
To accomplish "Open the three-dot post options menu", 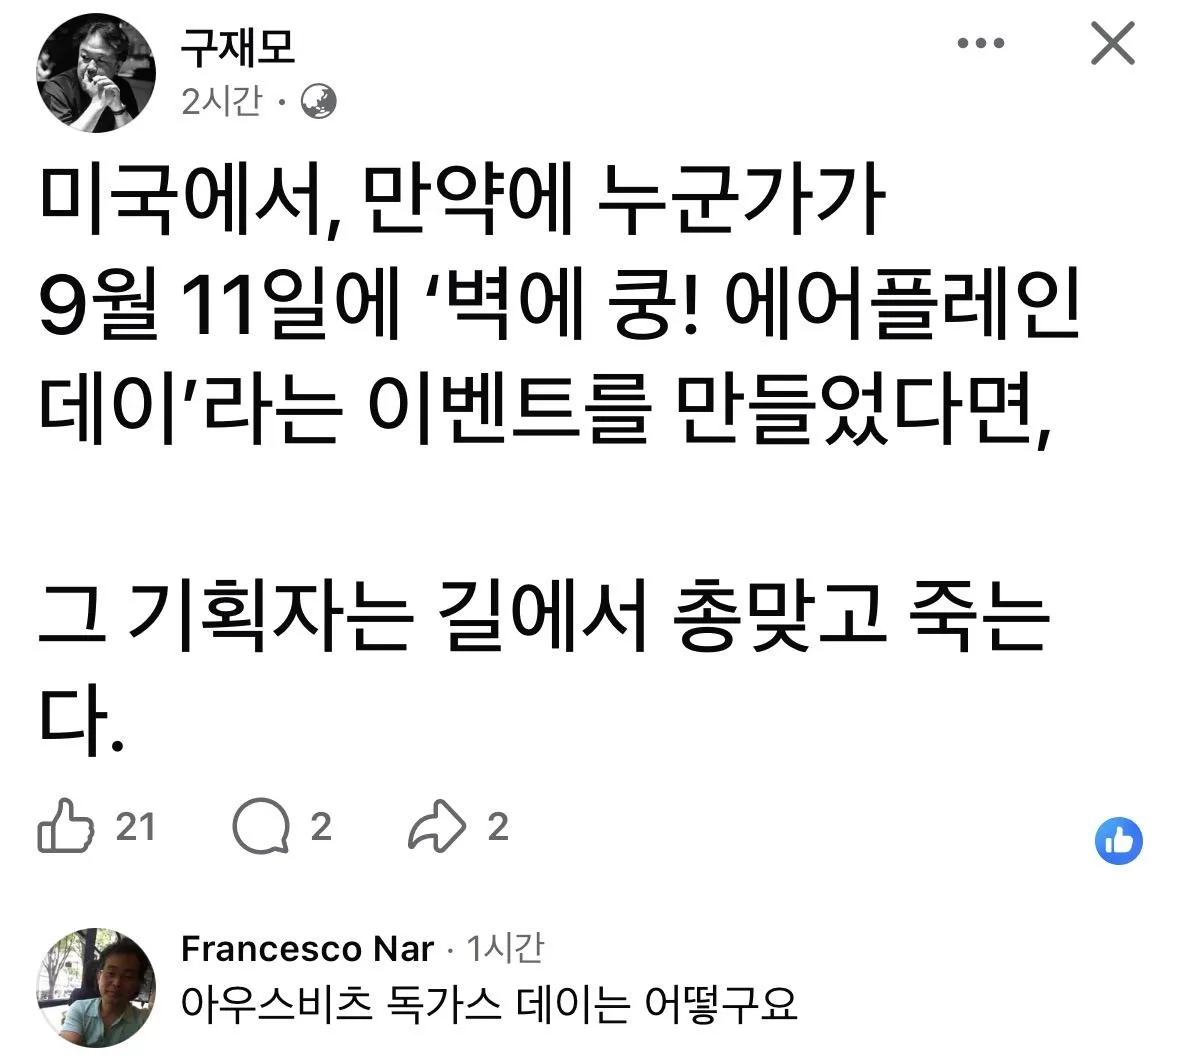I will tap(980, 44).
